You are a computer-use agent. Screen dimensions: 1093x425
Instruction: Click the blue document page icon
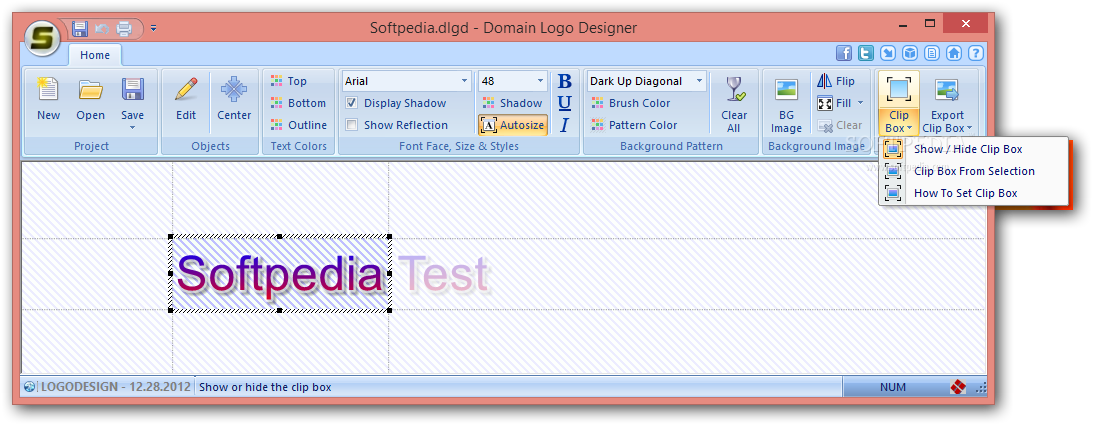[932, 53]
